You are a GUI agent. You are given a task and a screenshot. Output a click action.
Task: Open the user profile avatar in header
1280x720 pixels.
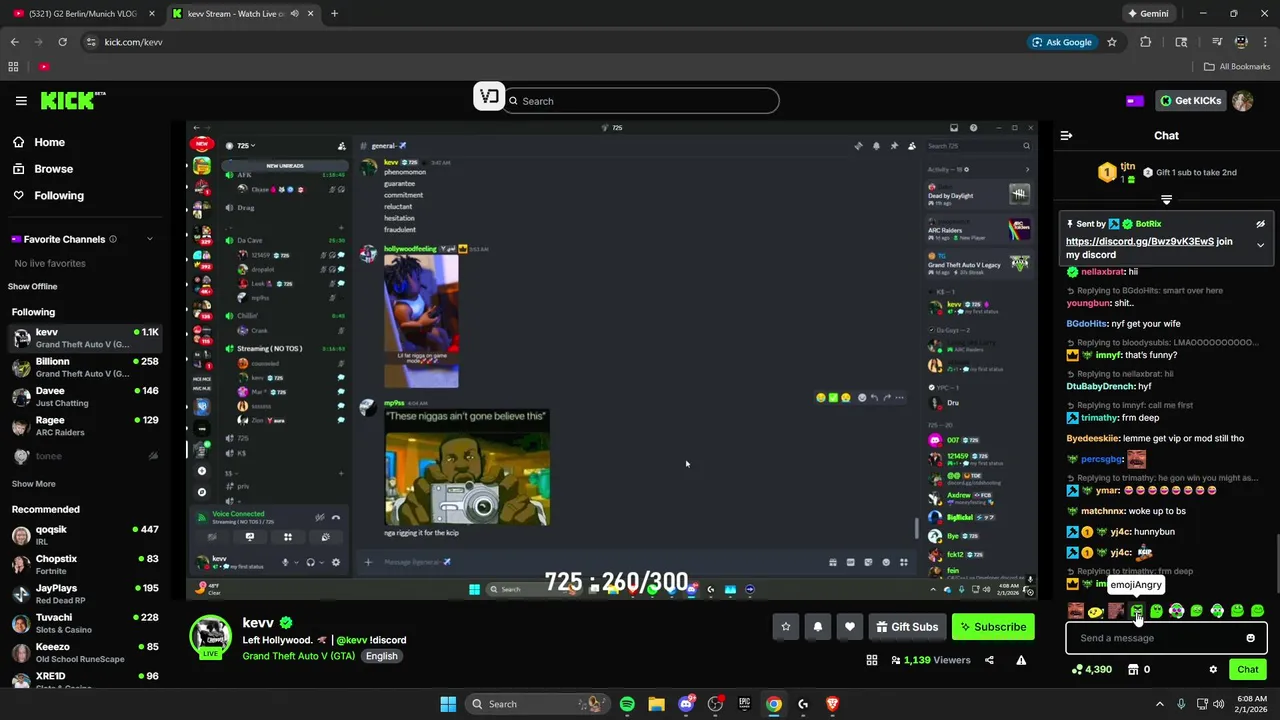point(1242,101)
